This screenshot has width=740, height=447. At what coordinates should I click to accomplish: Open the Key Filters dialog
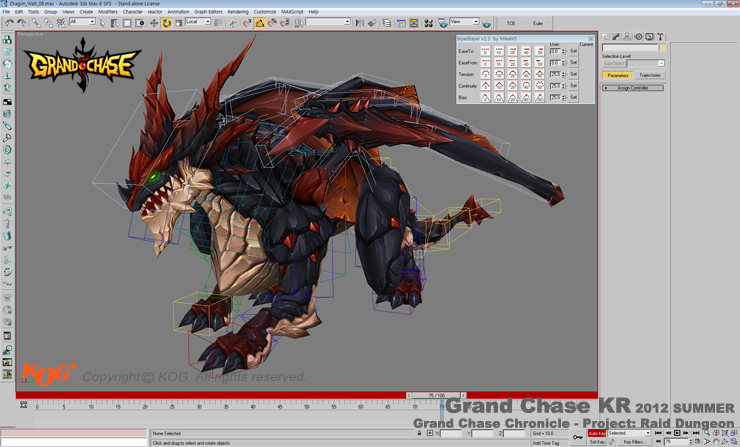[634, 441]
